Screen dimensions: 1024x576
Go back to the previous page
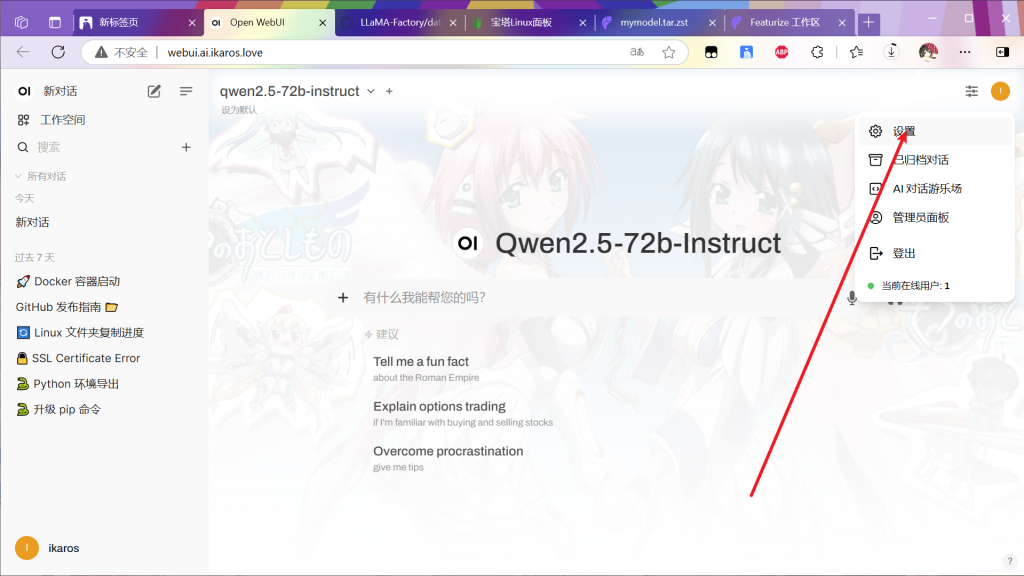pyautogui.click(x=23, y=52)
